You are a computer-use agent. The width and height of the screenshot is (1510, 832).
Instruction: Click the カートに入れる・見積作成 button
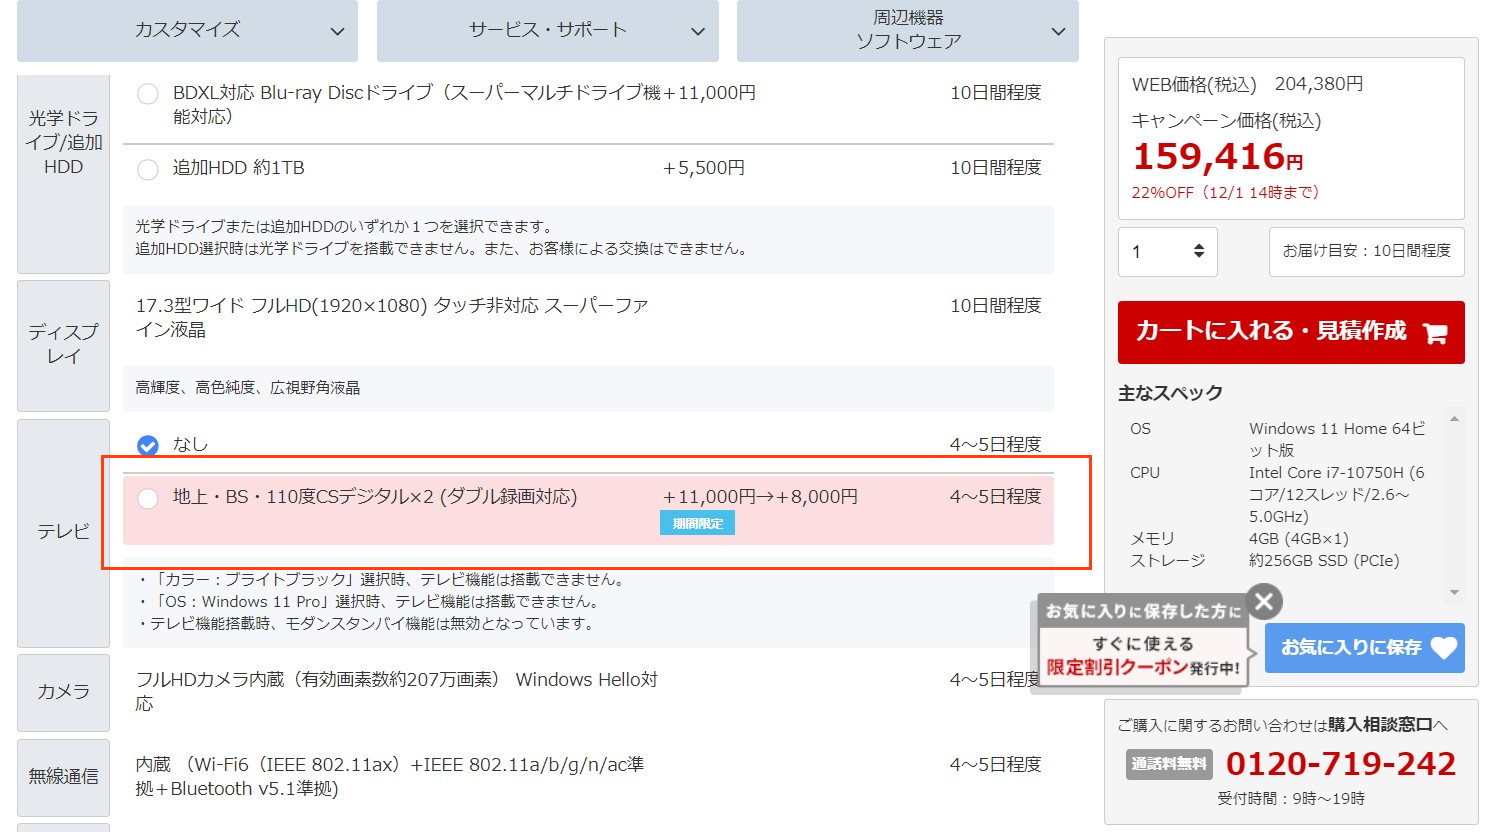pyautogui.click(x=1290, y=332)
